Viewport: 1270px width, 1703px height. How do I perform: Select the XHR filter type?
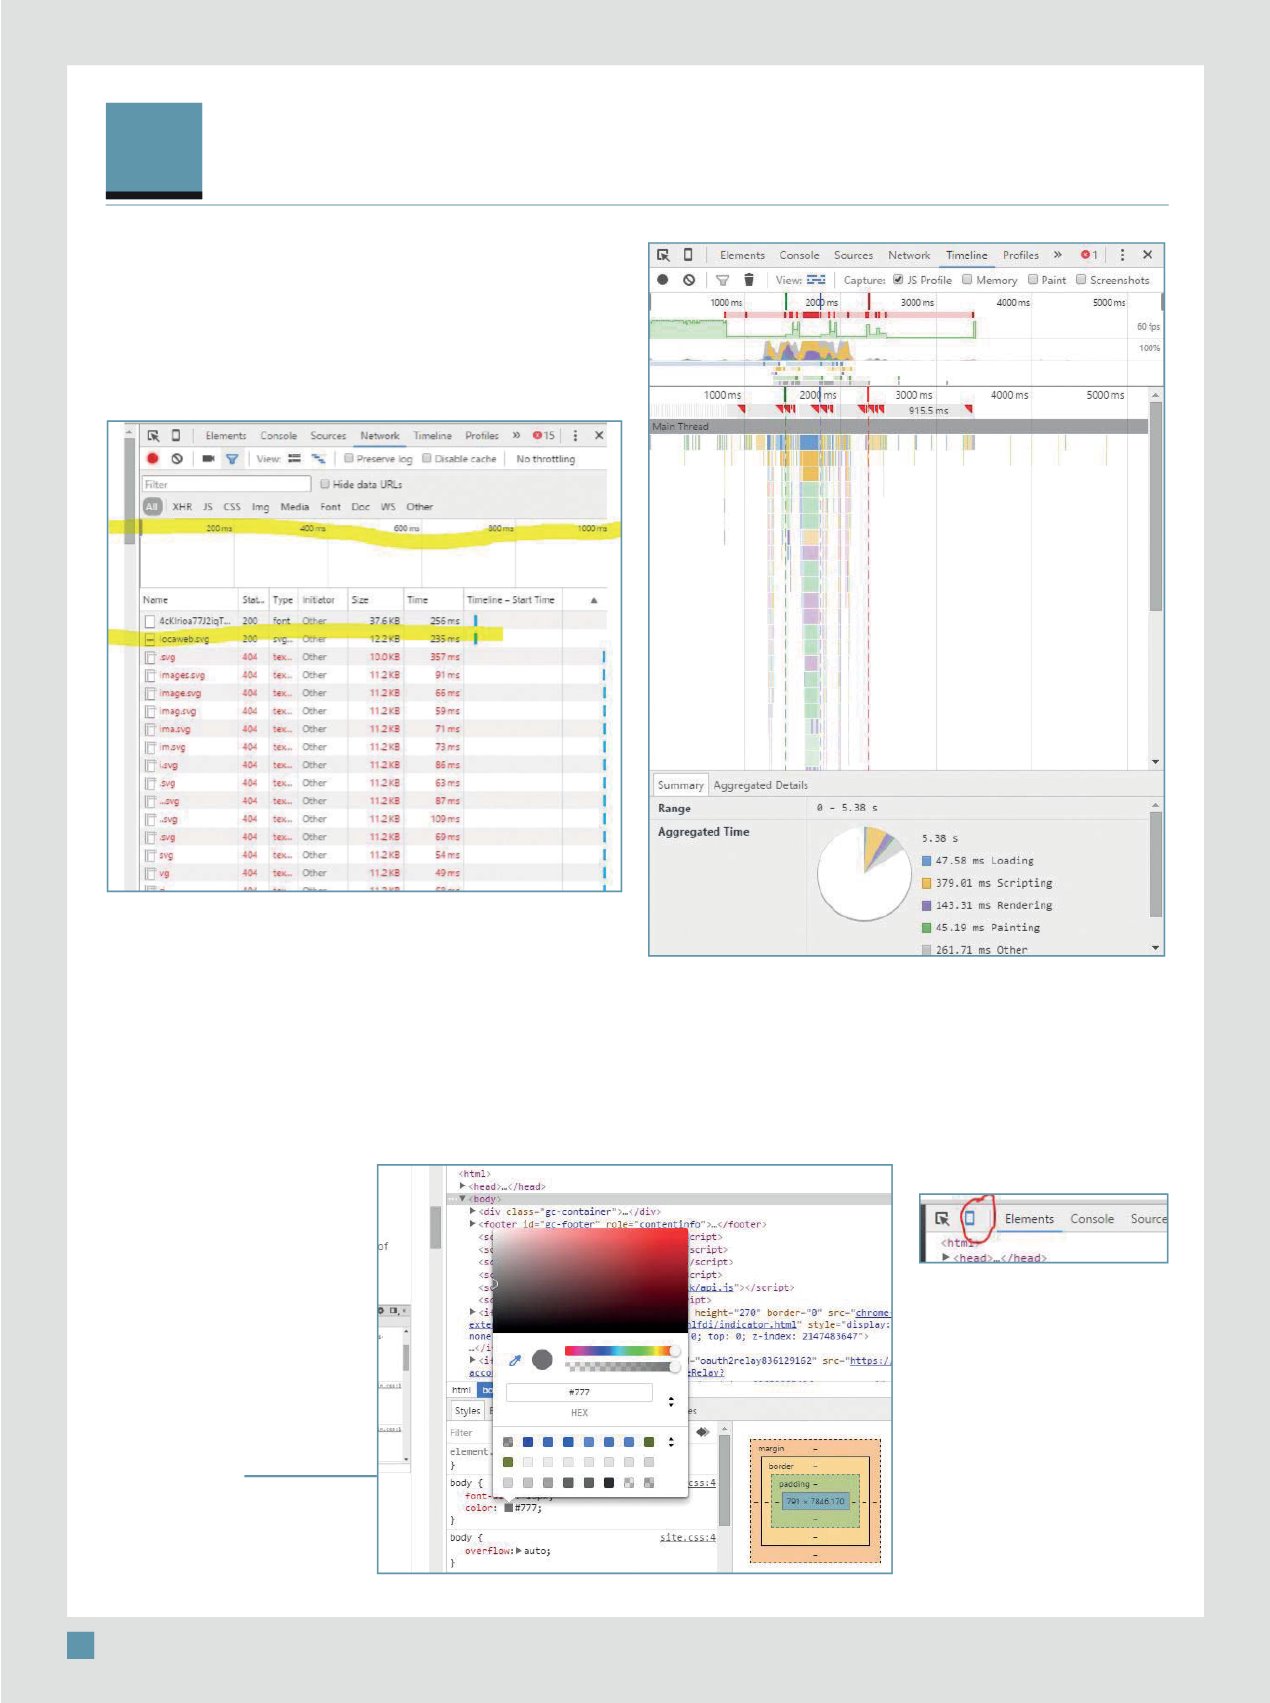182,507
